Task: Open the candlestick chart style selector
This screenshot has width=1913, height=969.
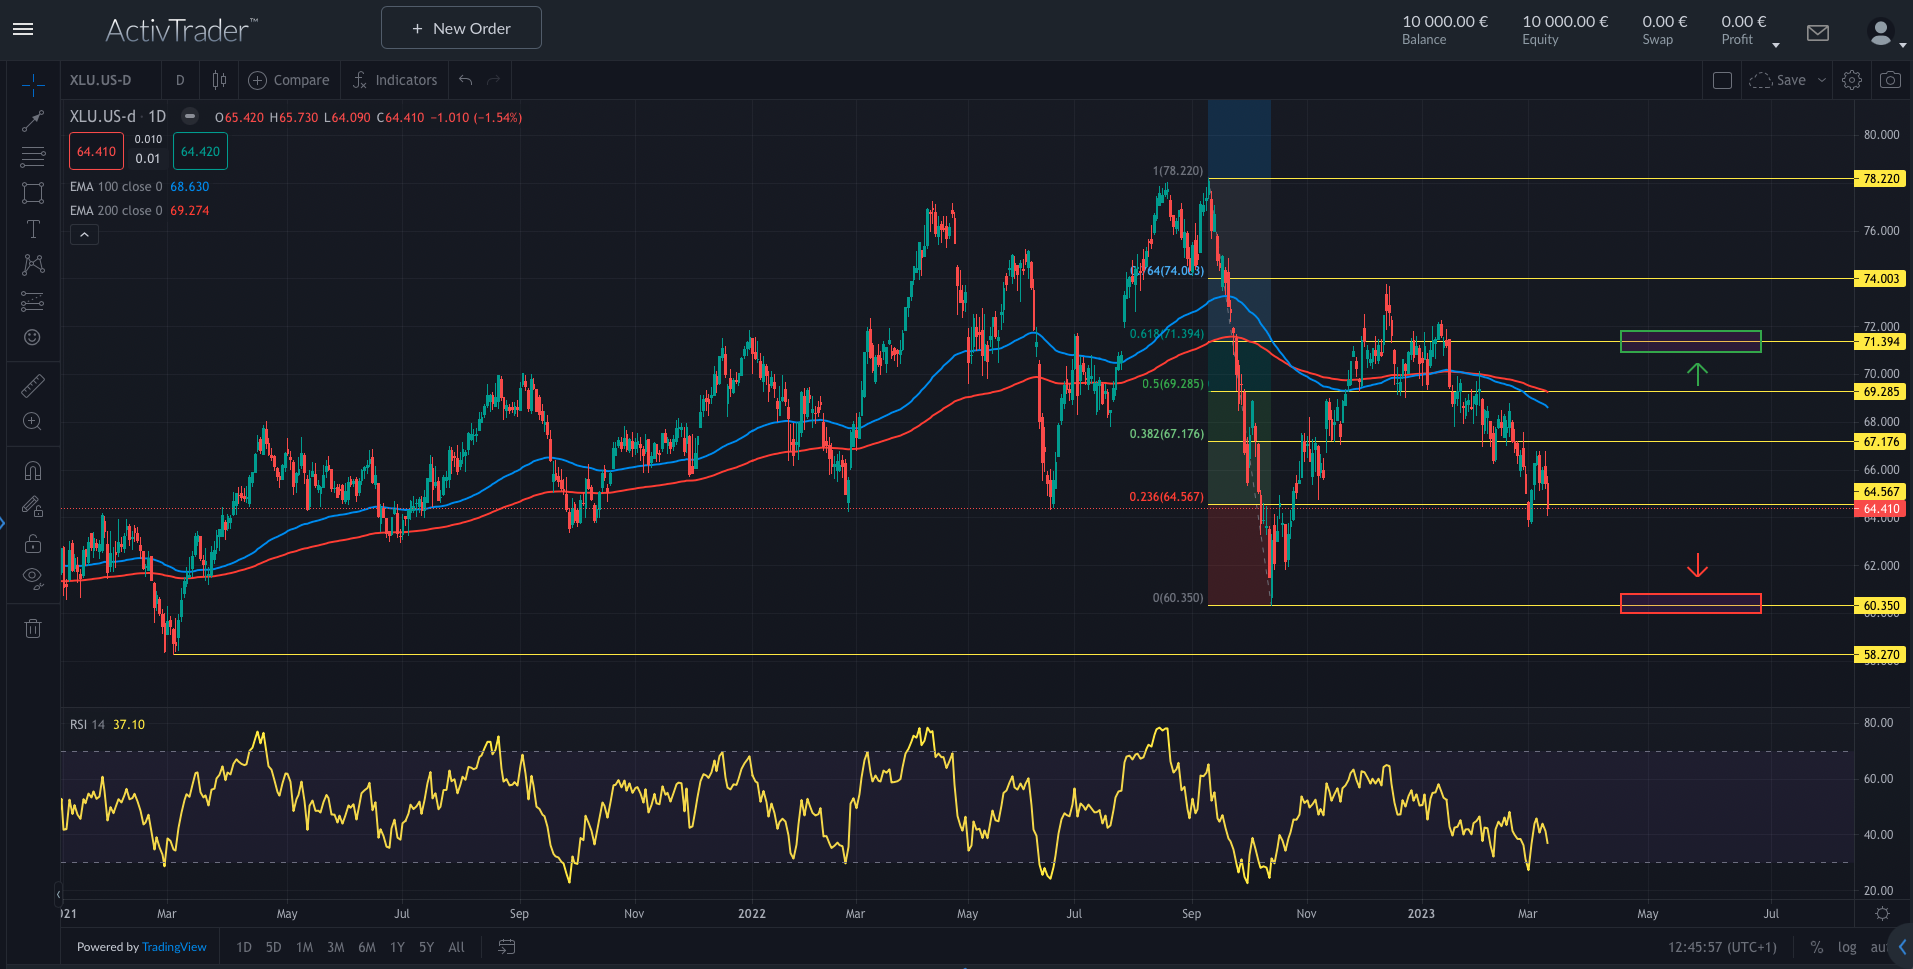Action: 219,80
